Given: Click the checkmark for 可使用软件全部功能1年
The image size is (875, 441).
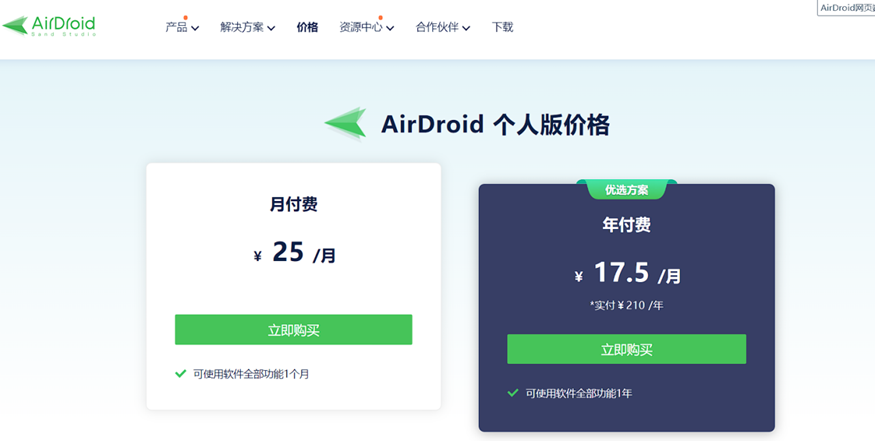Looking at the screenshot, I should coord(513,393).
